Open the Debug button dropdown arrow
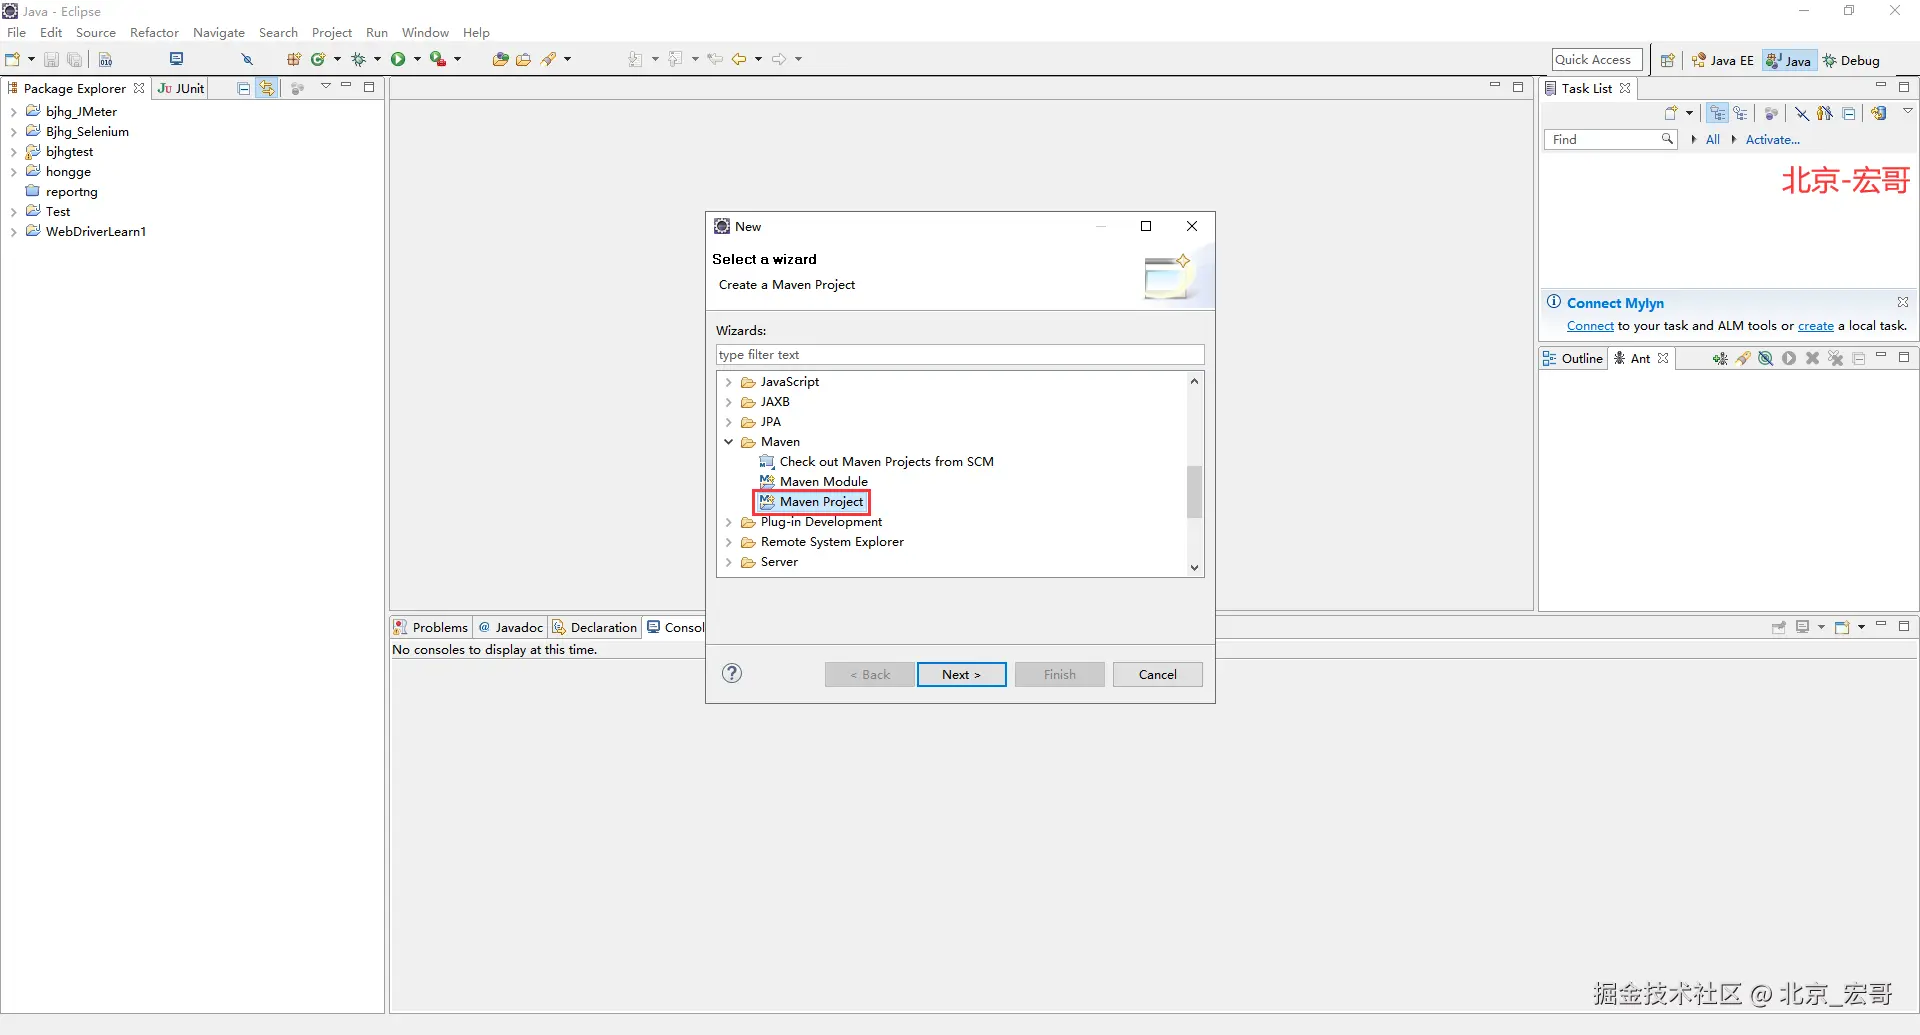Viewport: 1920px width, 1035px height. coord(377,59)
